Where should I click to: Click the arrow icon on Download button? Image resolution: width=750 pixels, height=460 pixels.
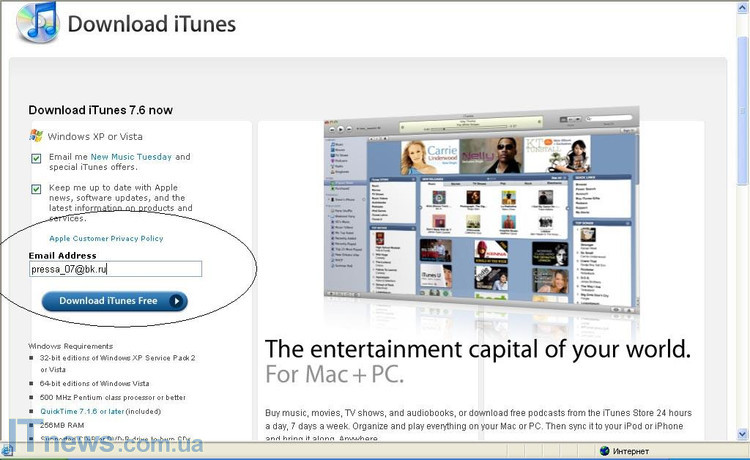point(176,301)
